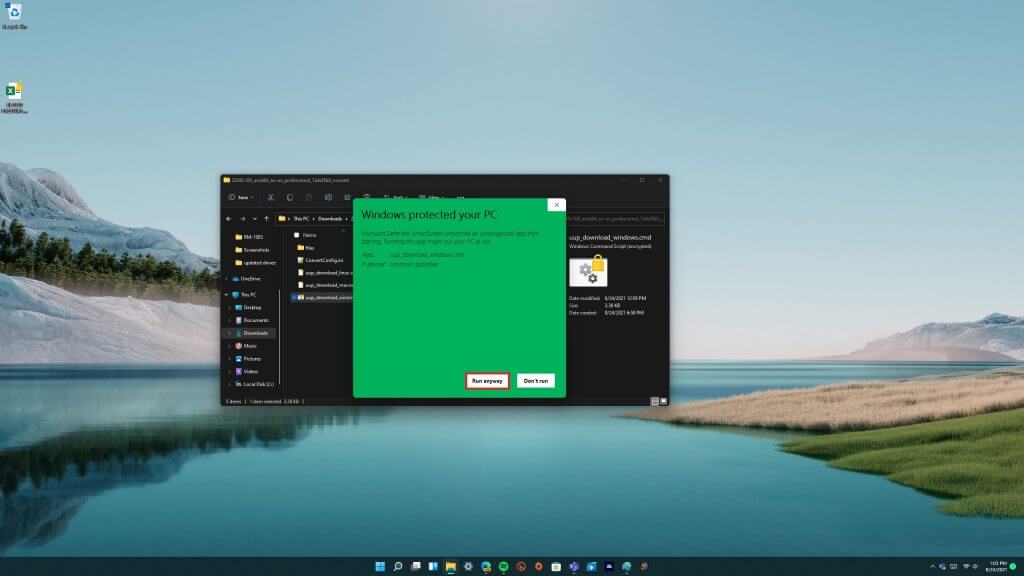
Task: Go back with the Back arrow
Action: pos(229,219)
